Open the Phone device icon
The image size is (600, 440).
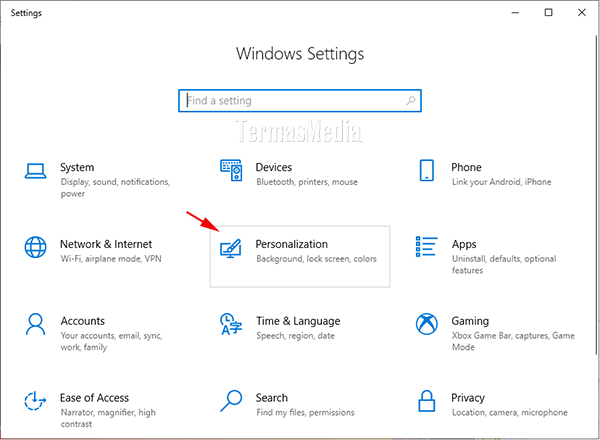coord(427,170)
